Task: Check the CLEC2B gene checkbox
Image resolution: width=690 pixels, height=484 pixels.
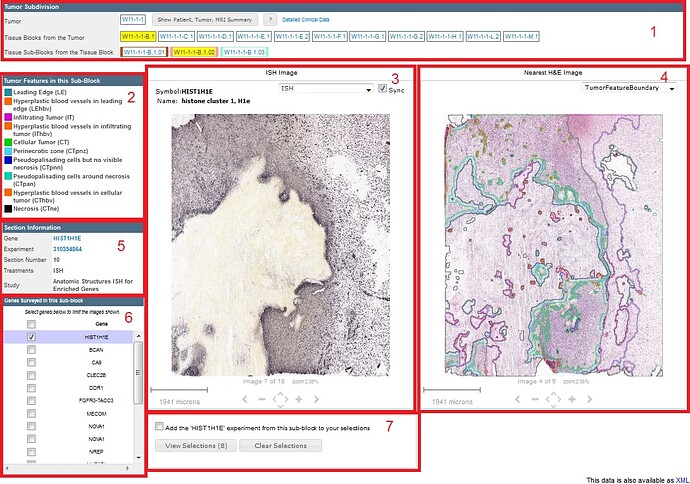Action: point(31,375)
